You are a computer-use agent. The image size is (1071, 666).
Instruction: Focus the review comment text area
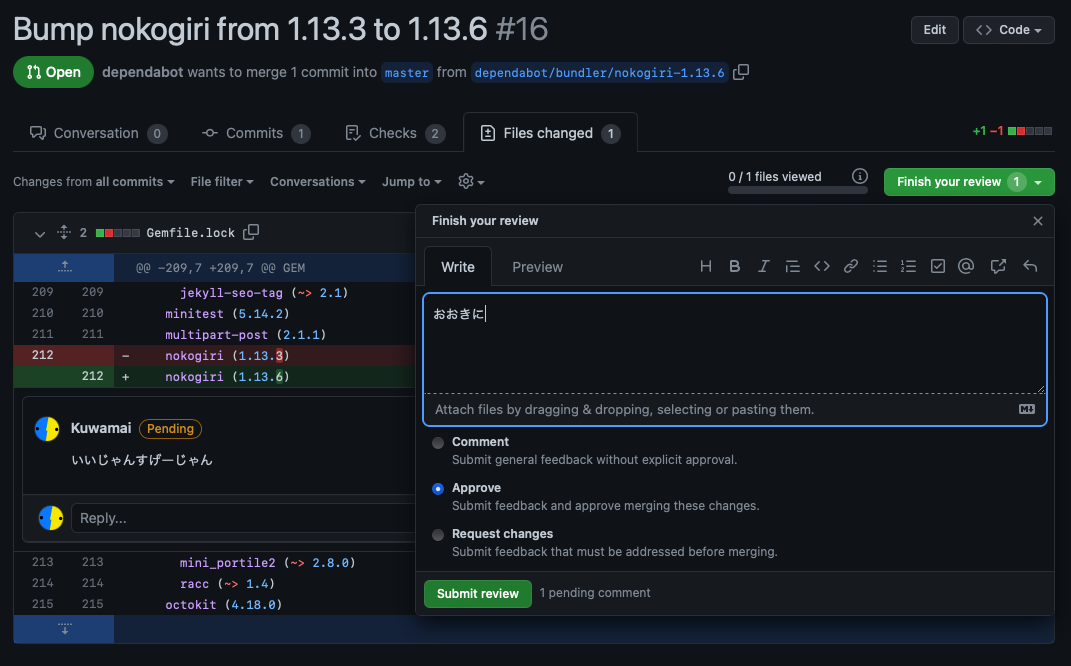[734, 344]
